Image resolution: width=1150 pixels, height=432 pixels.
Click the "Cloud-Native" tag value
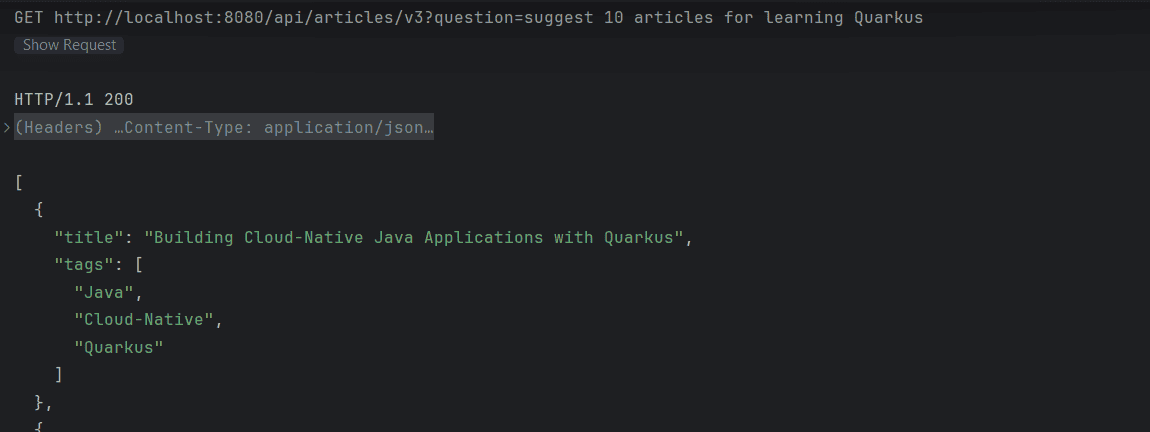(144, 320)
